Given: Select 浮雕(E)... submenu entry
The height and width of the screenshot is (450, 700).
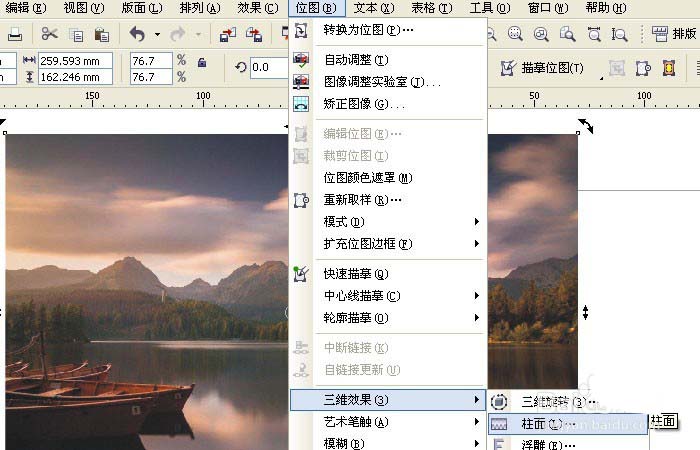Looking at the screenshot, I should 568,445.
